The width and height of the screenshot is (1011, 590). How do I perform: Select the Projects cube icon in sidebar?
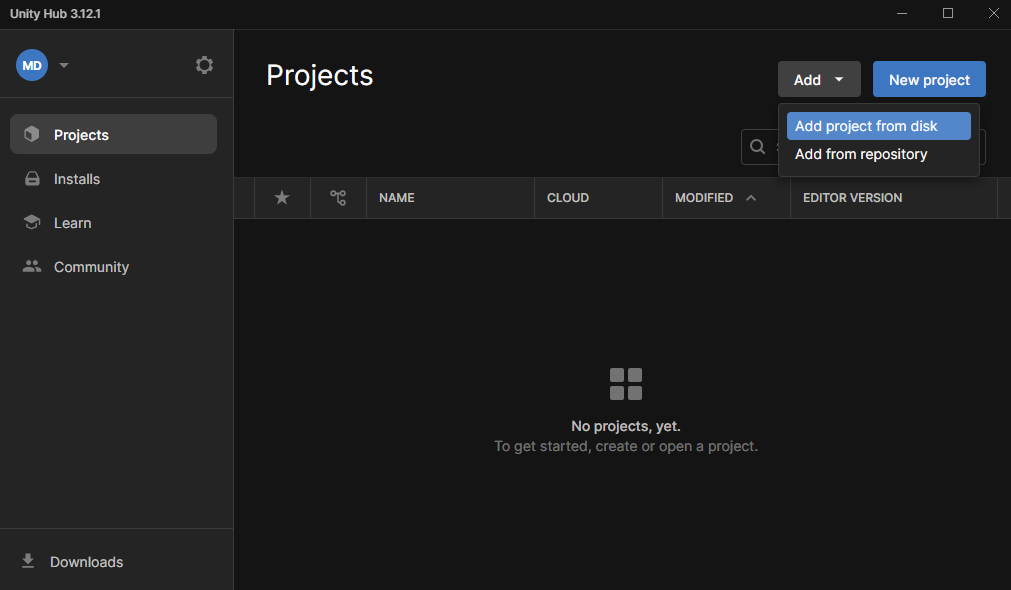click(x=32, y=135)
